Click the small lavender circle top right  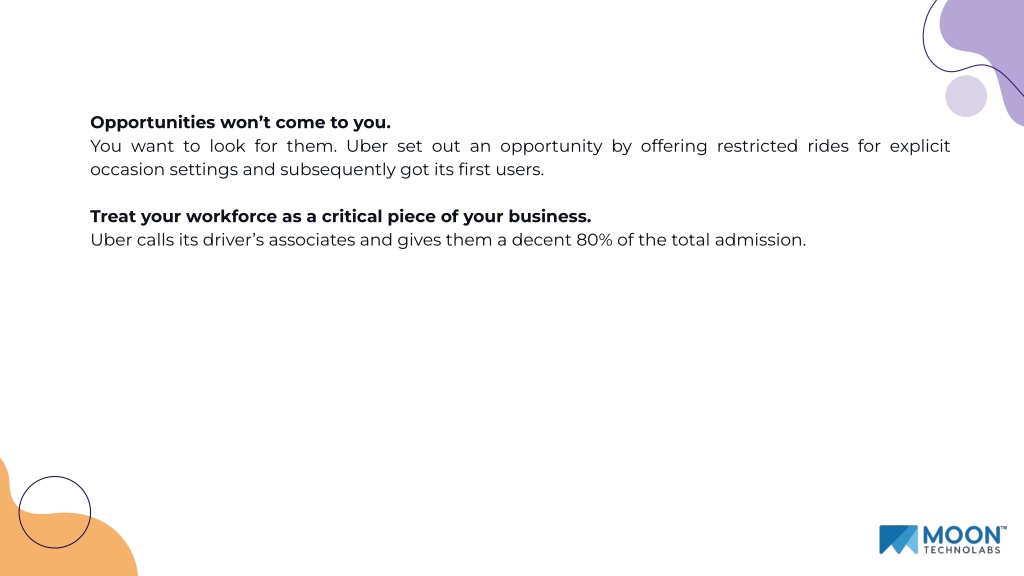966,96
